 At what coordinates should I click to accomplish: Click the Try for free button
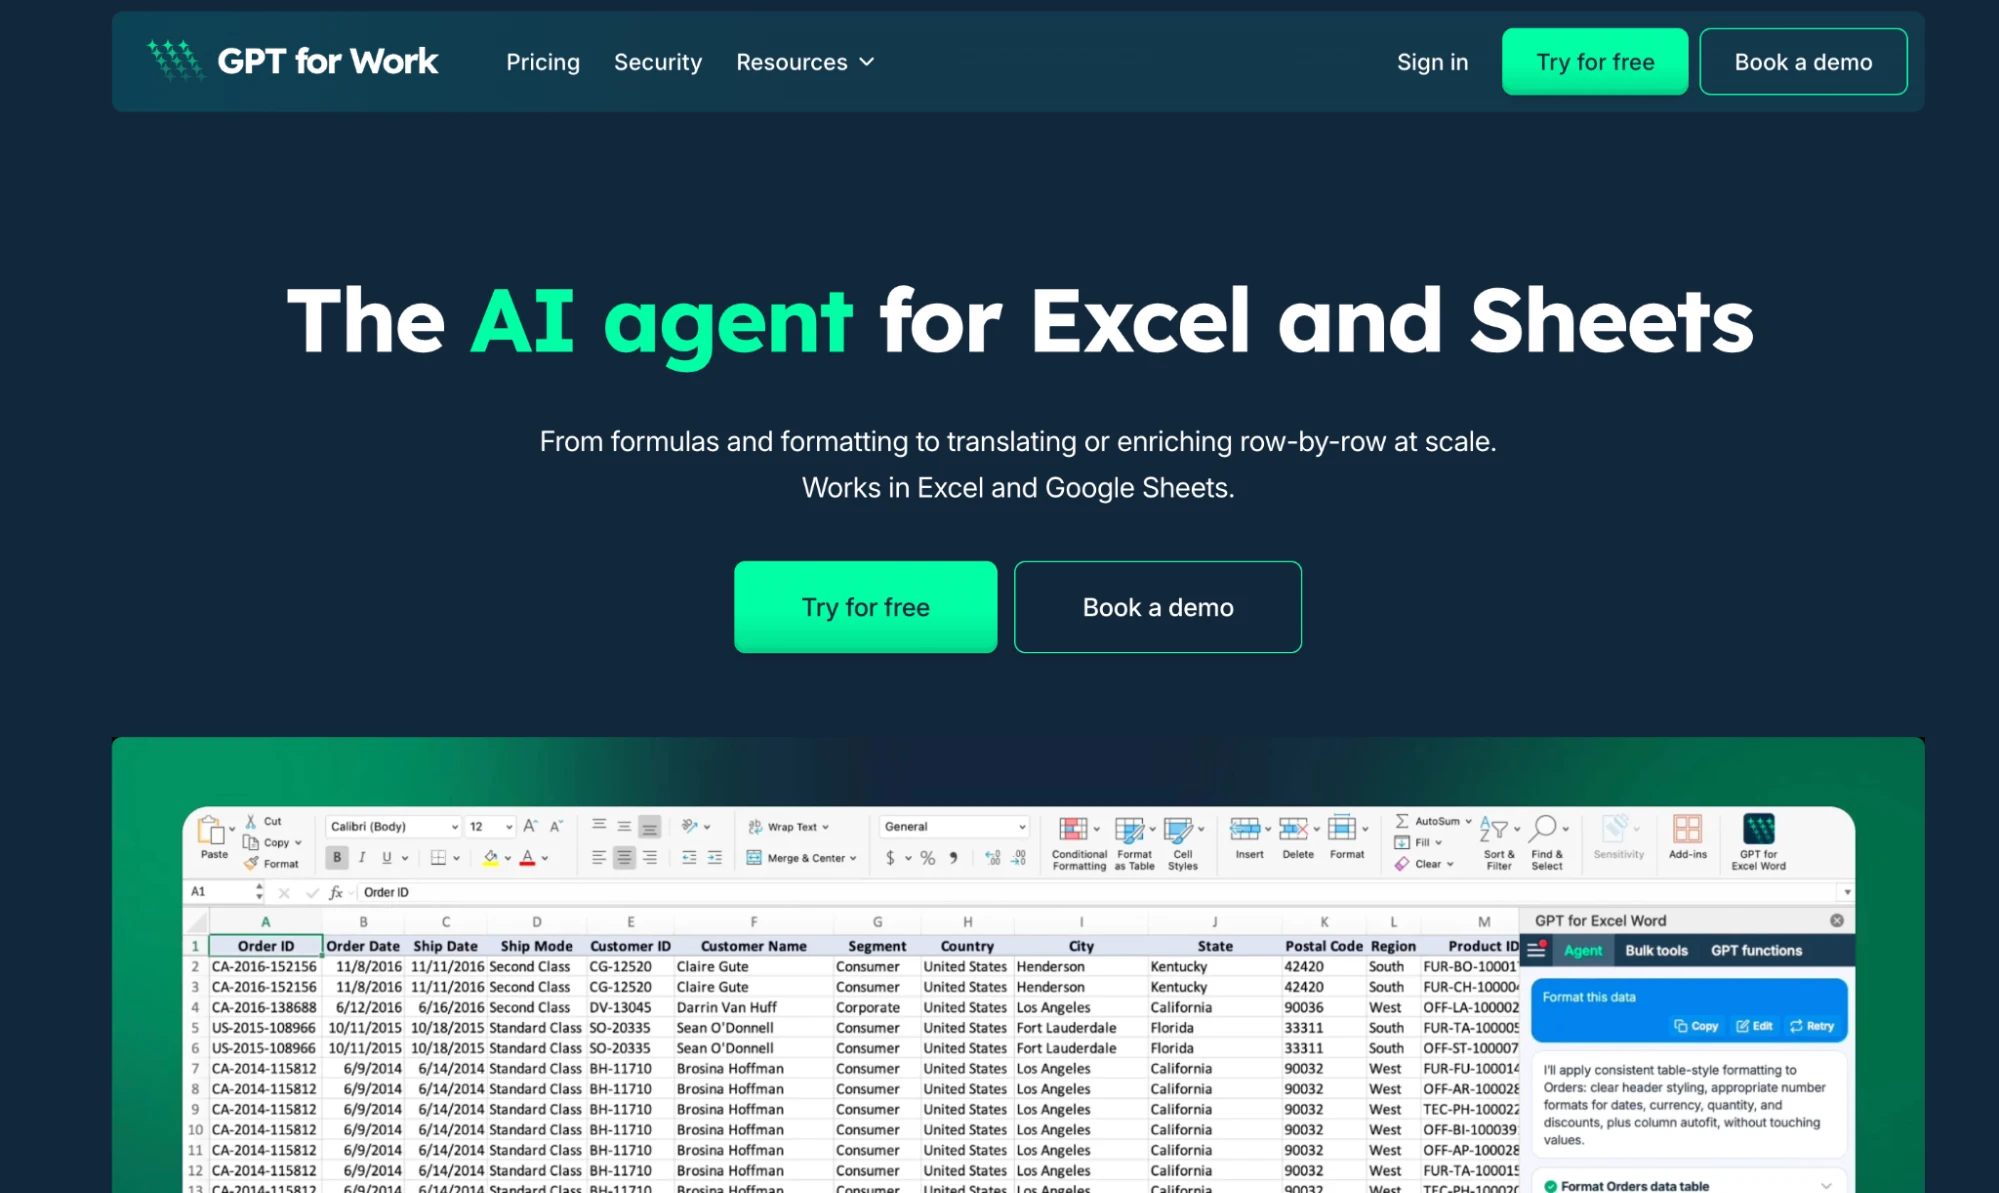click(x=864, y=606)
